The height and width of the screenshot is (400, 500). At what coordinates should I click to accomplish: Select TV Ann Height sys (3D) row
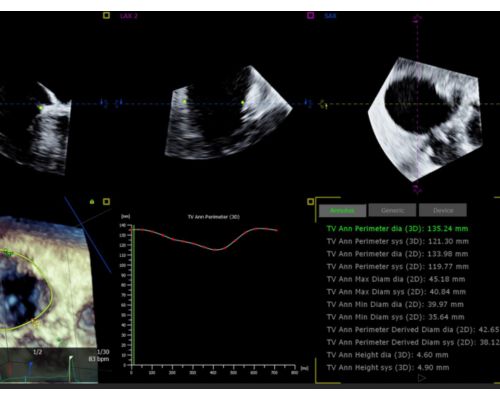pyautogui.click(x=388, y=368)
